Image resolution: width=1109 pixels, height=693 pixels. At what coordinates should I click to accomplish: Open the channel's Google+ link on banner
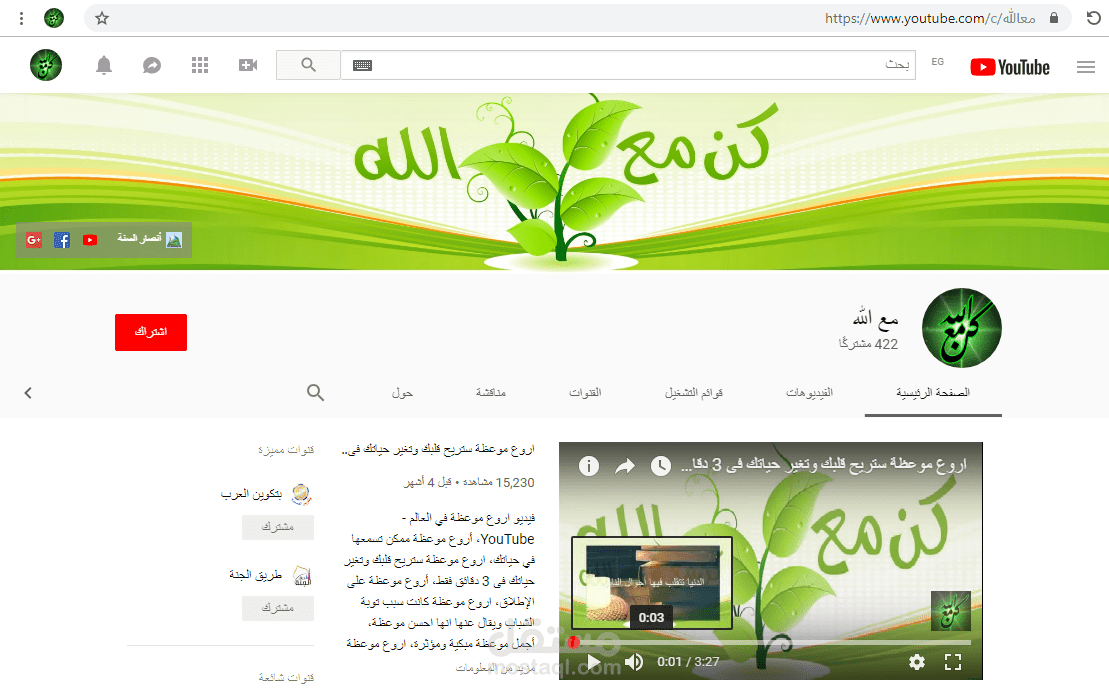(x=33, y=239)
